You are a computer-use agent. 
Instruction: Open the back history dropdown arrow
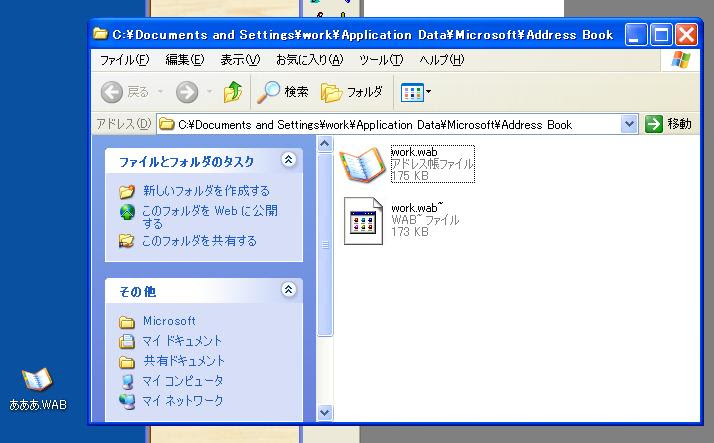point(160,92)
